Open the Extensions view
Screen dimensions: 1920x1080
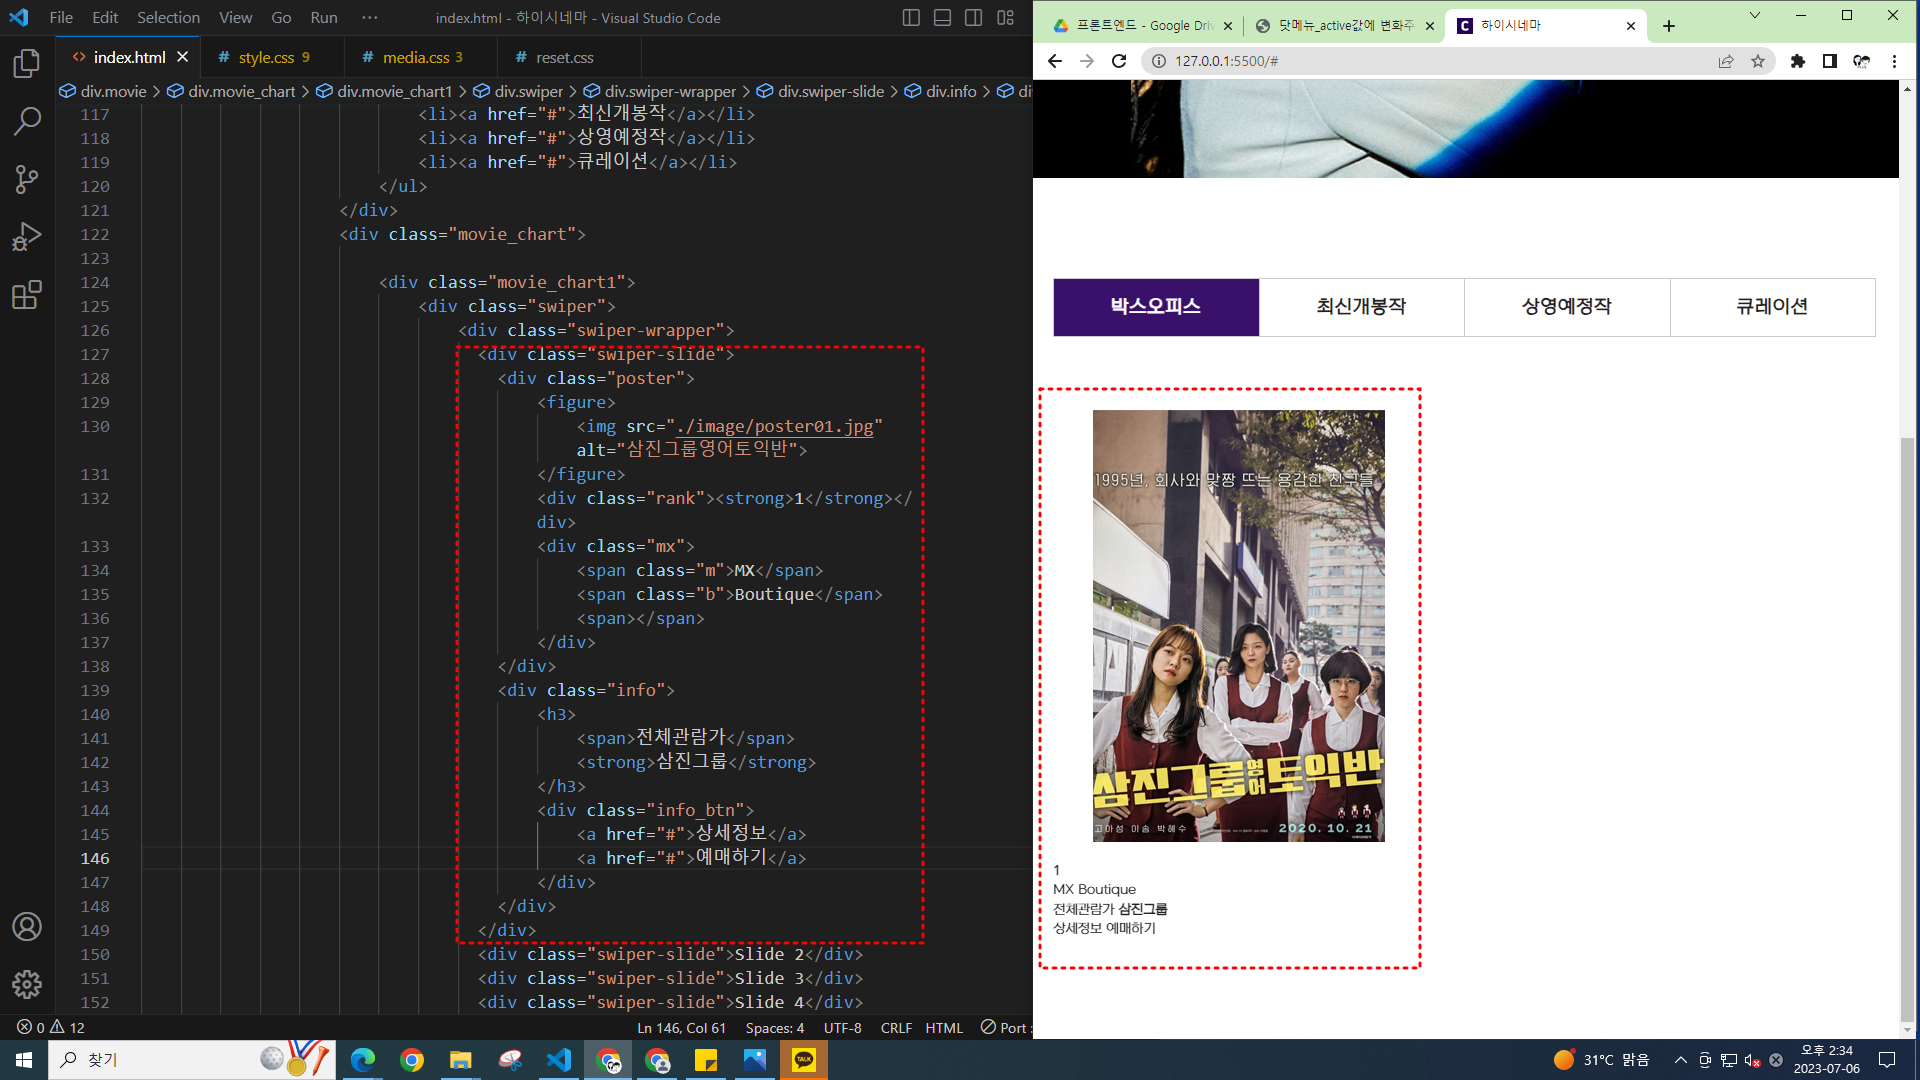pos(27,295)
